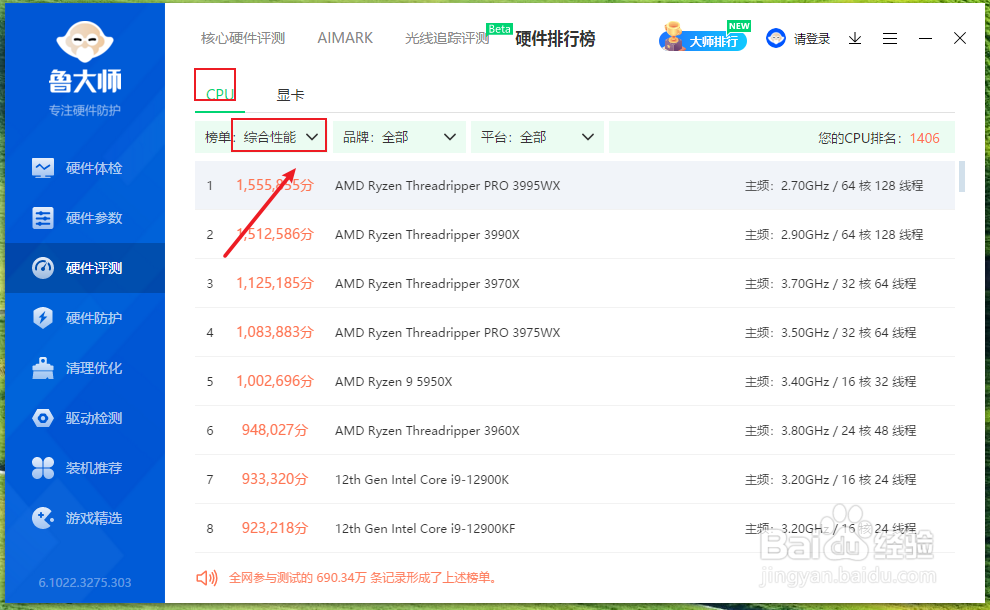
Task: Select the 硬件评测 gauge icon
Action: click(x=43, y=268)
